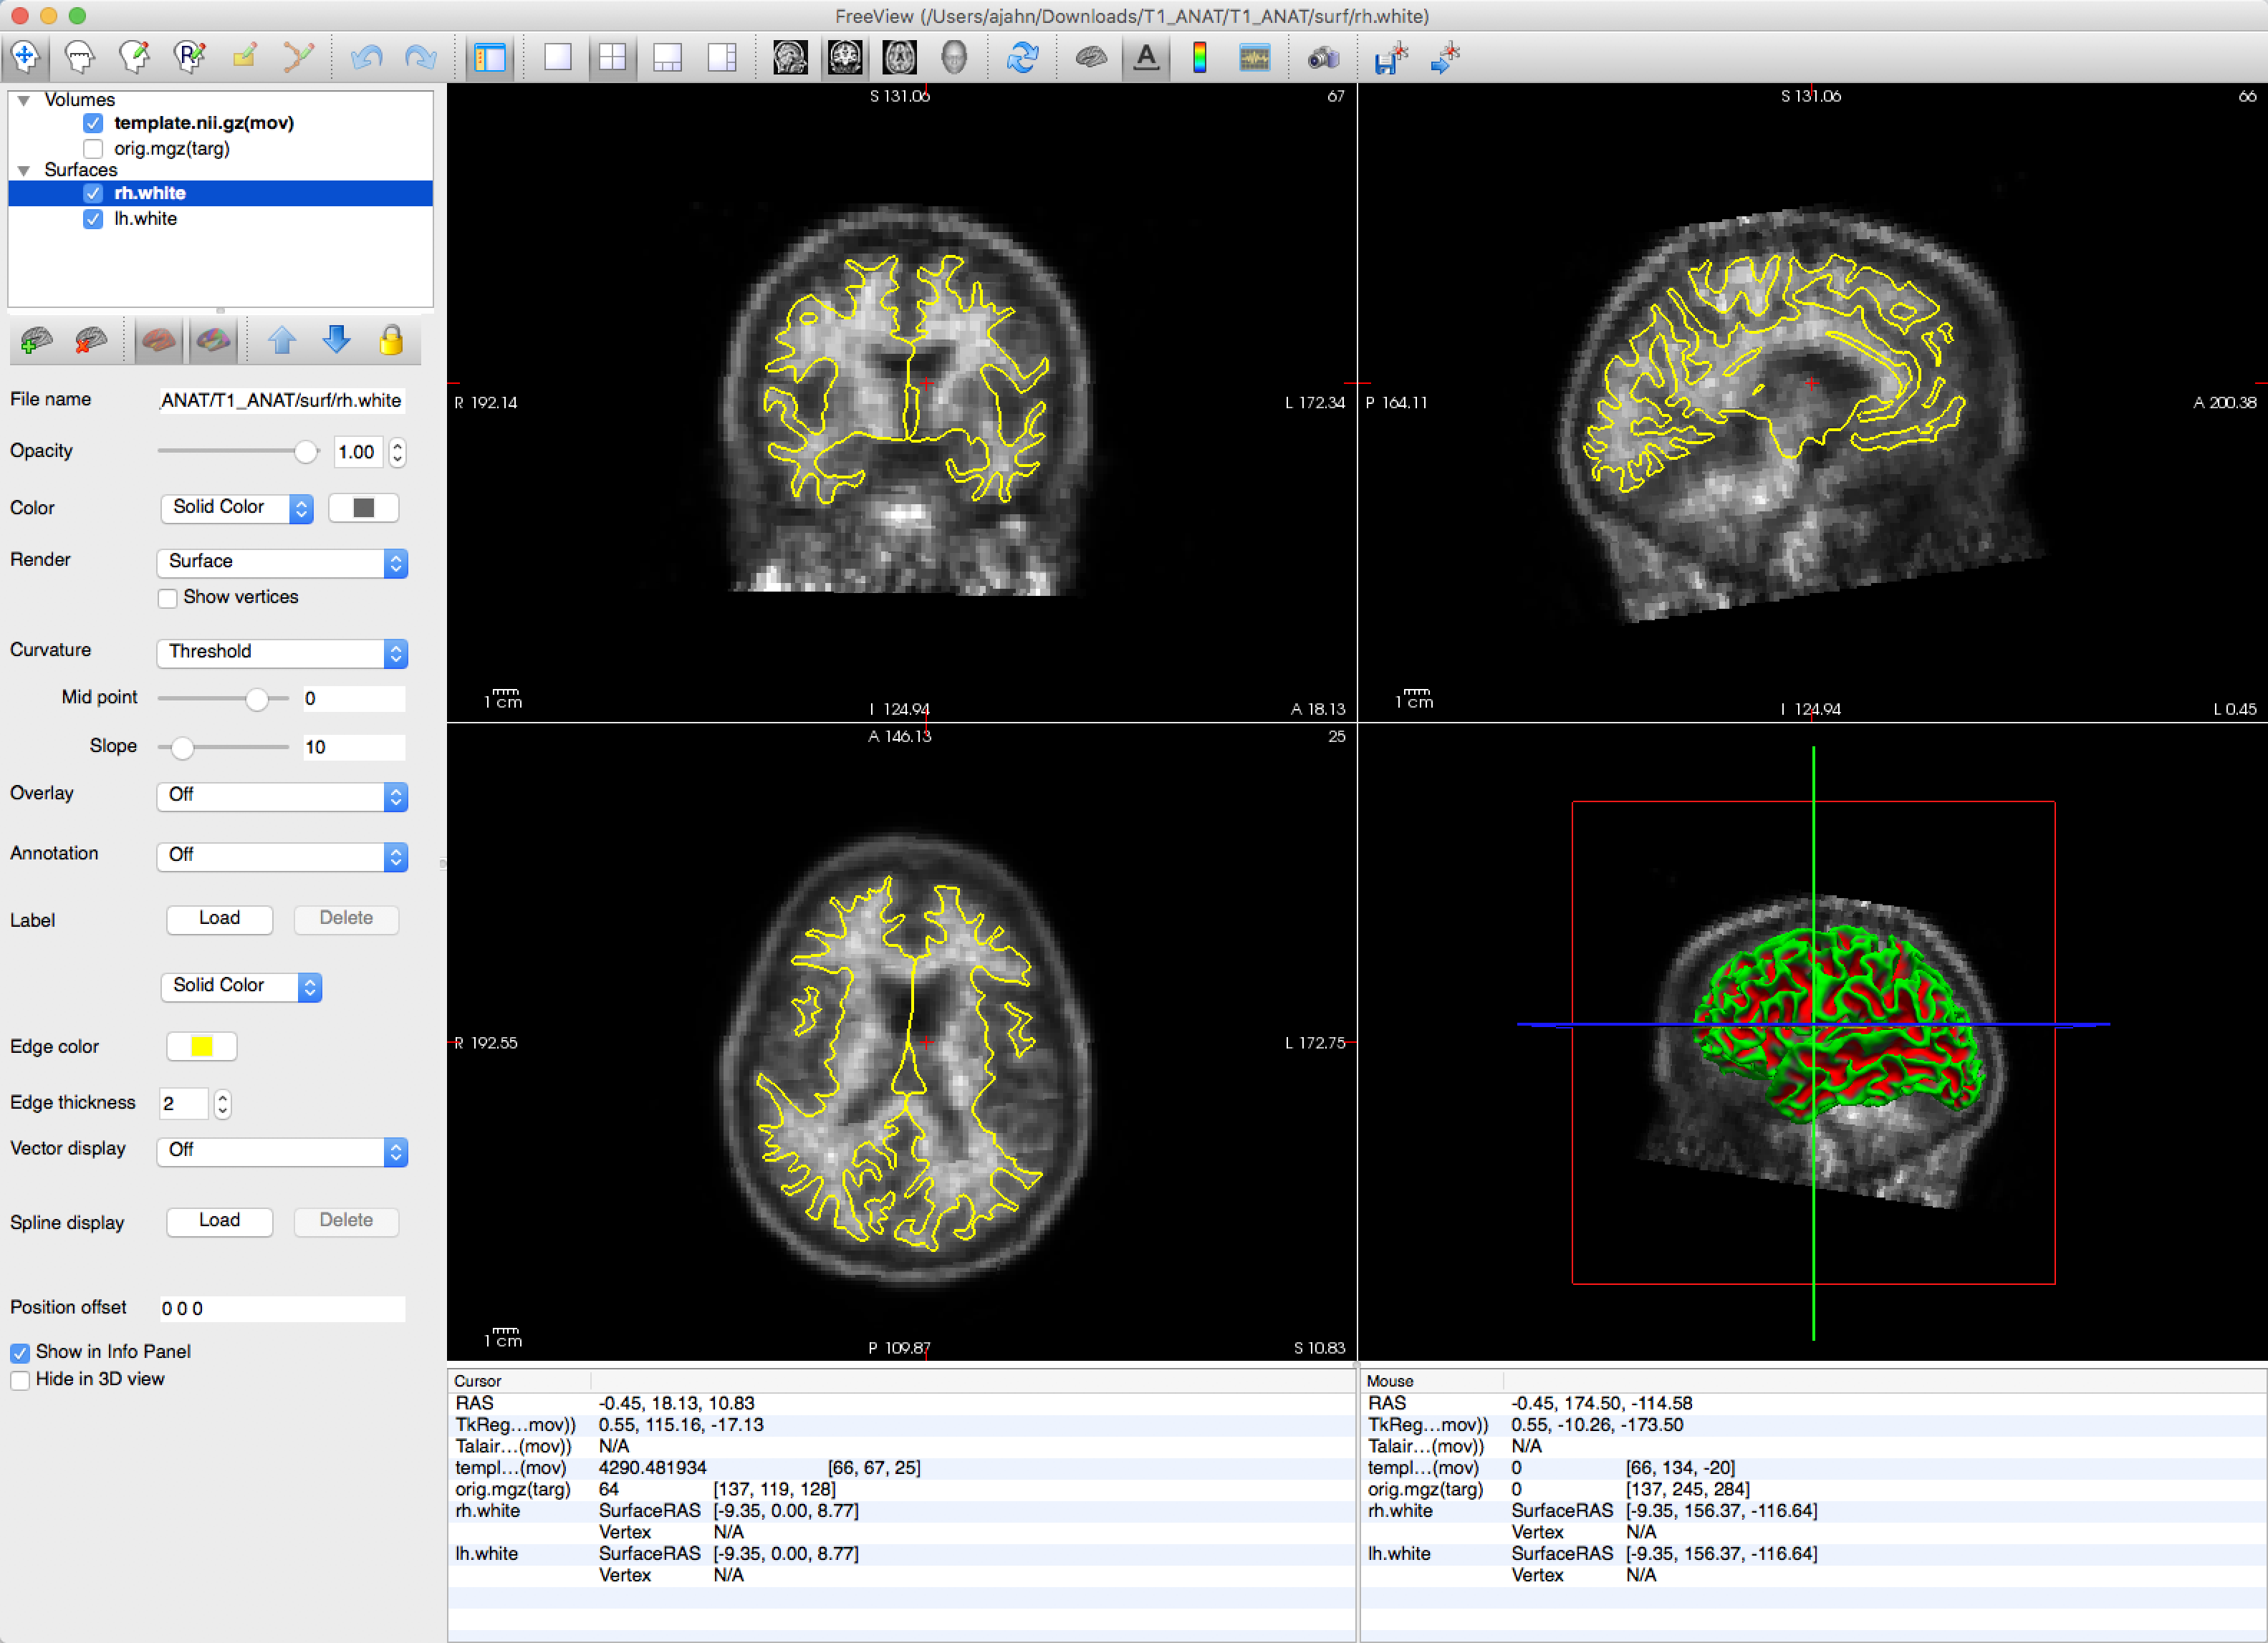
Task: Click the Opacity value stepper arrows
Action: click(x=397, y=453)
